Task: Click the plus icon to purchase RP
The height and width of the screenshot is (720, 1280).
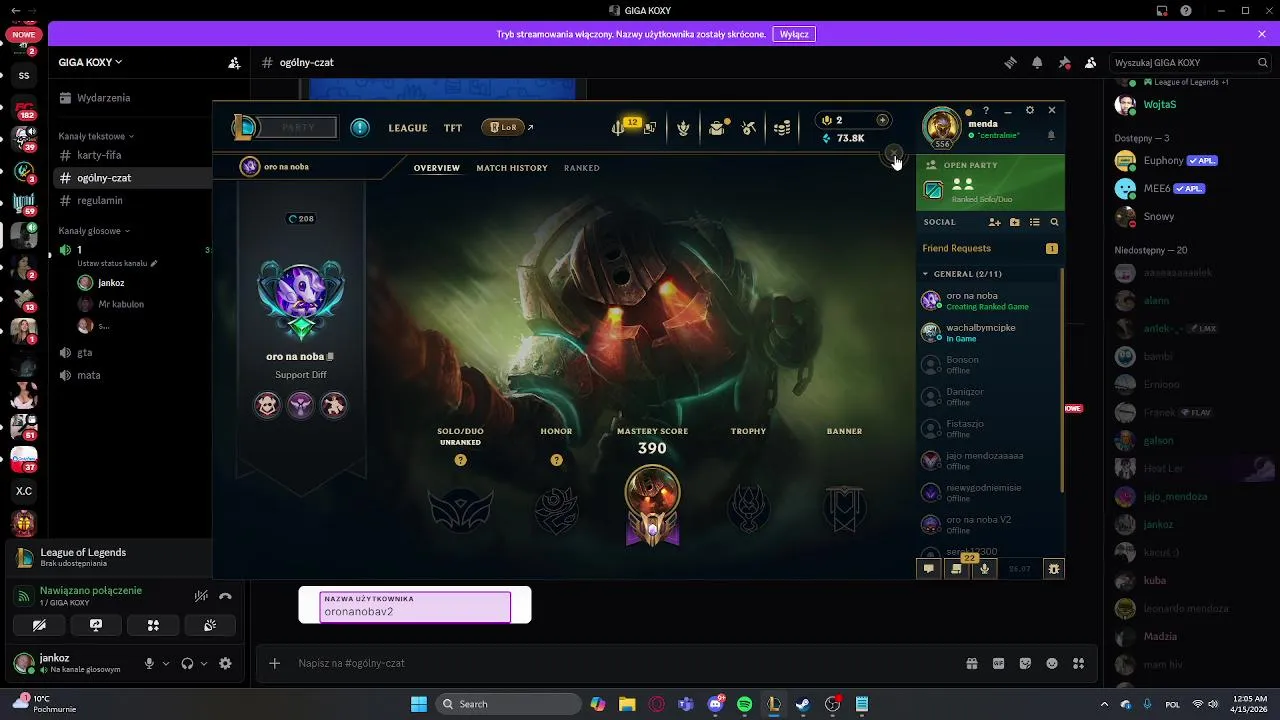Action: coord(882,120)
